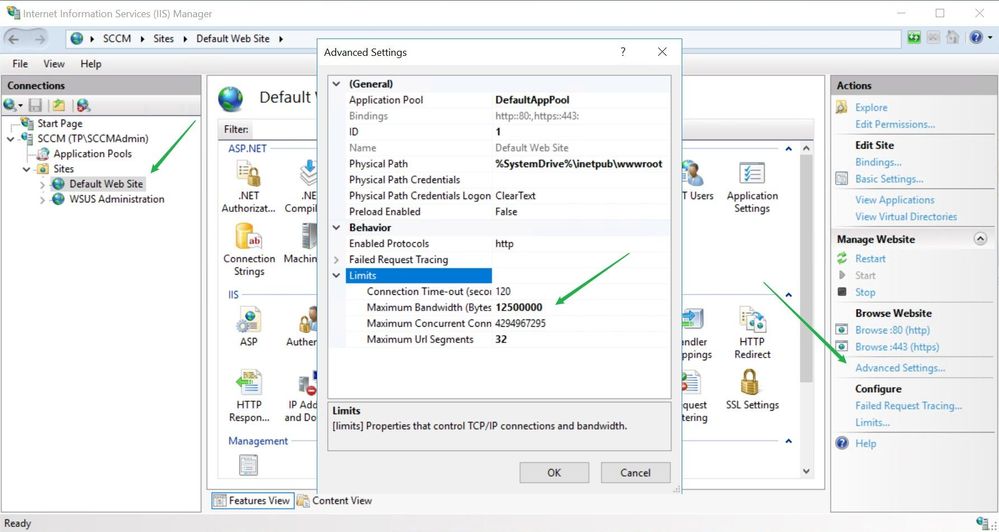Open SSL Settings feature icon
The image size is (999, 532).
[x=752, y=382]
